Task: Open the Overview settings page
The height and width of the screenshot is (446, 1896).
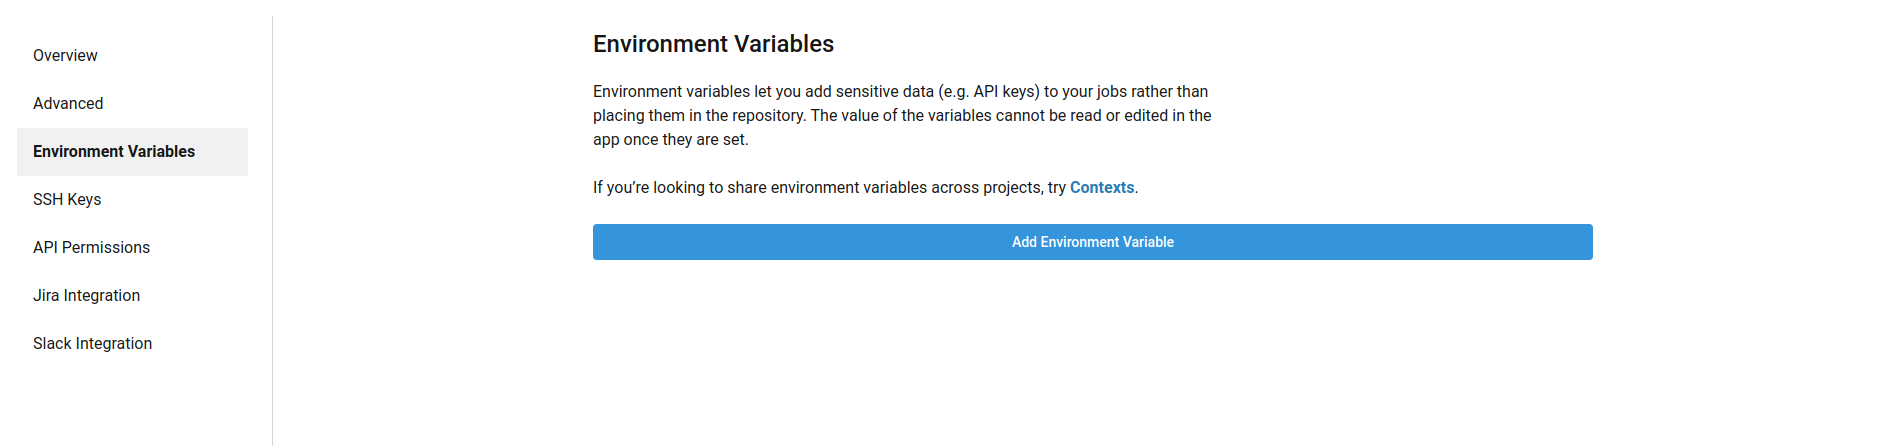Action: tap(65, 56)
